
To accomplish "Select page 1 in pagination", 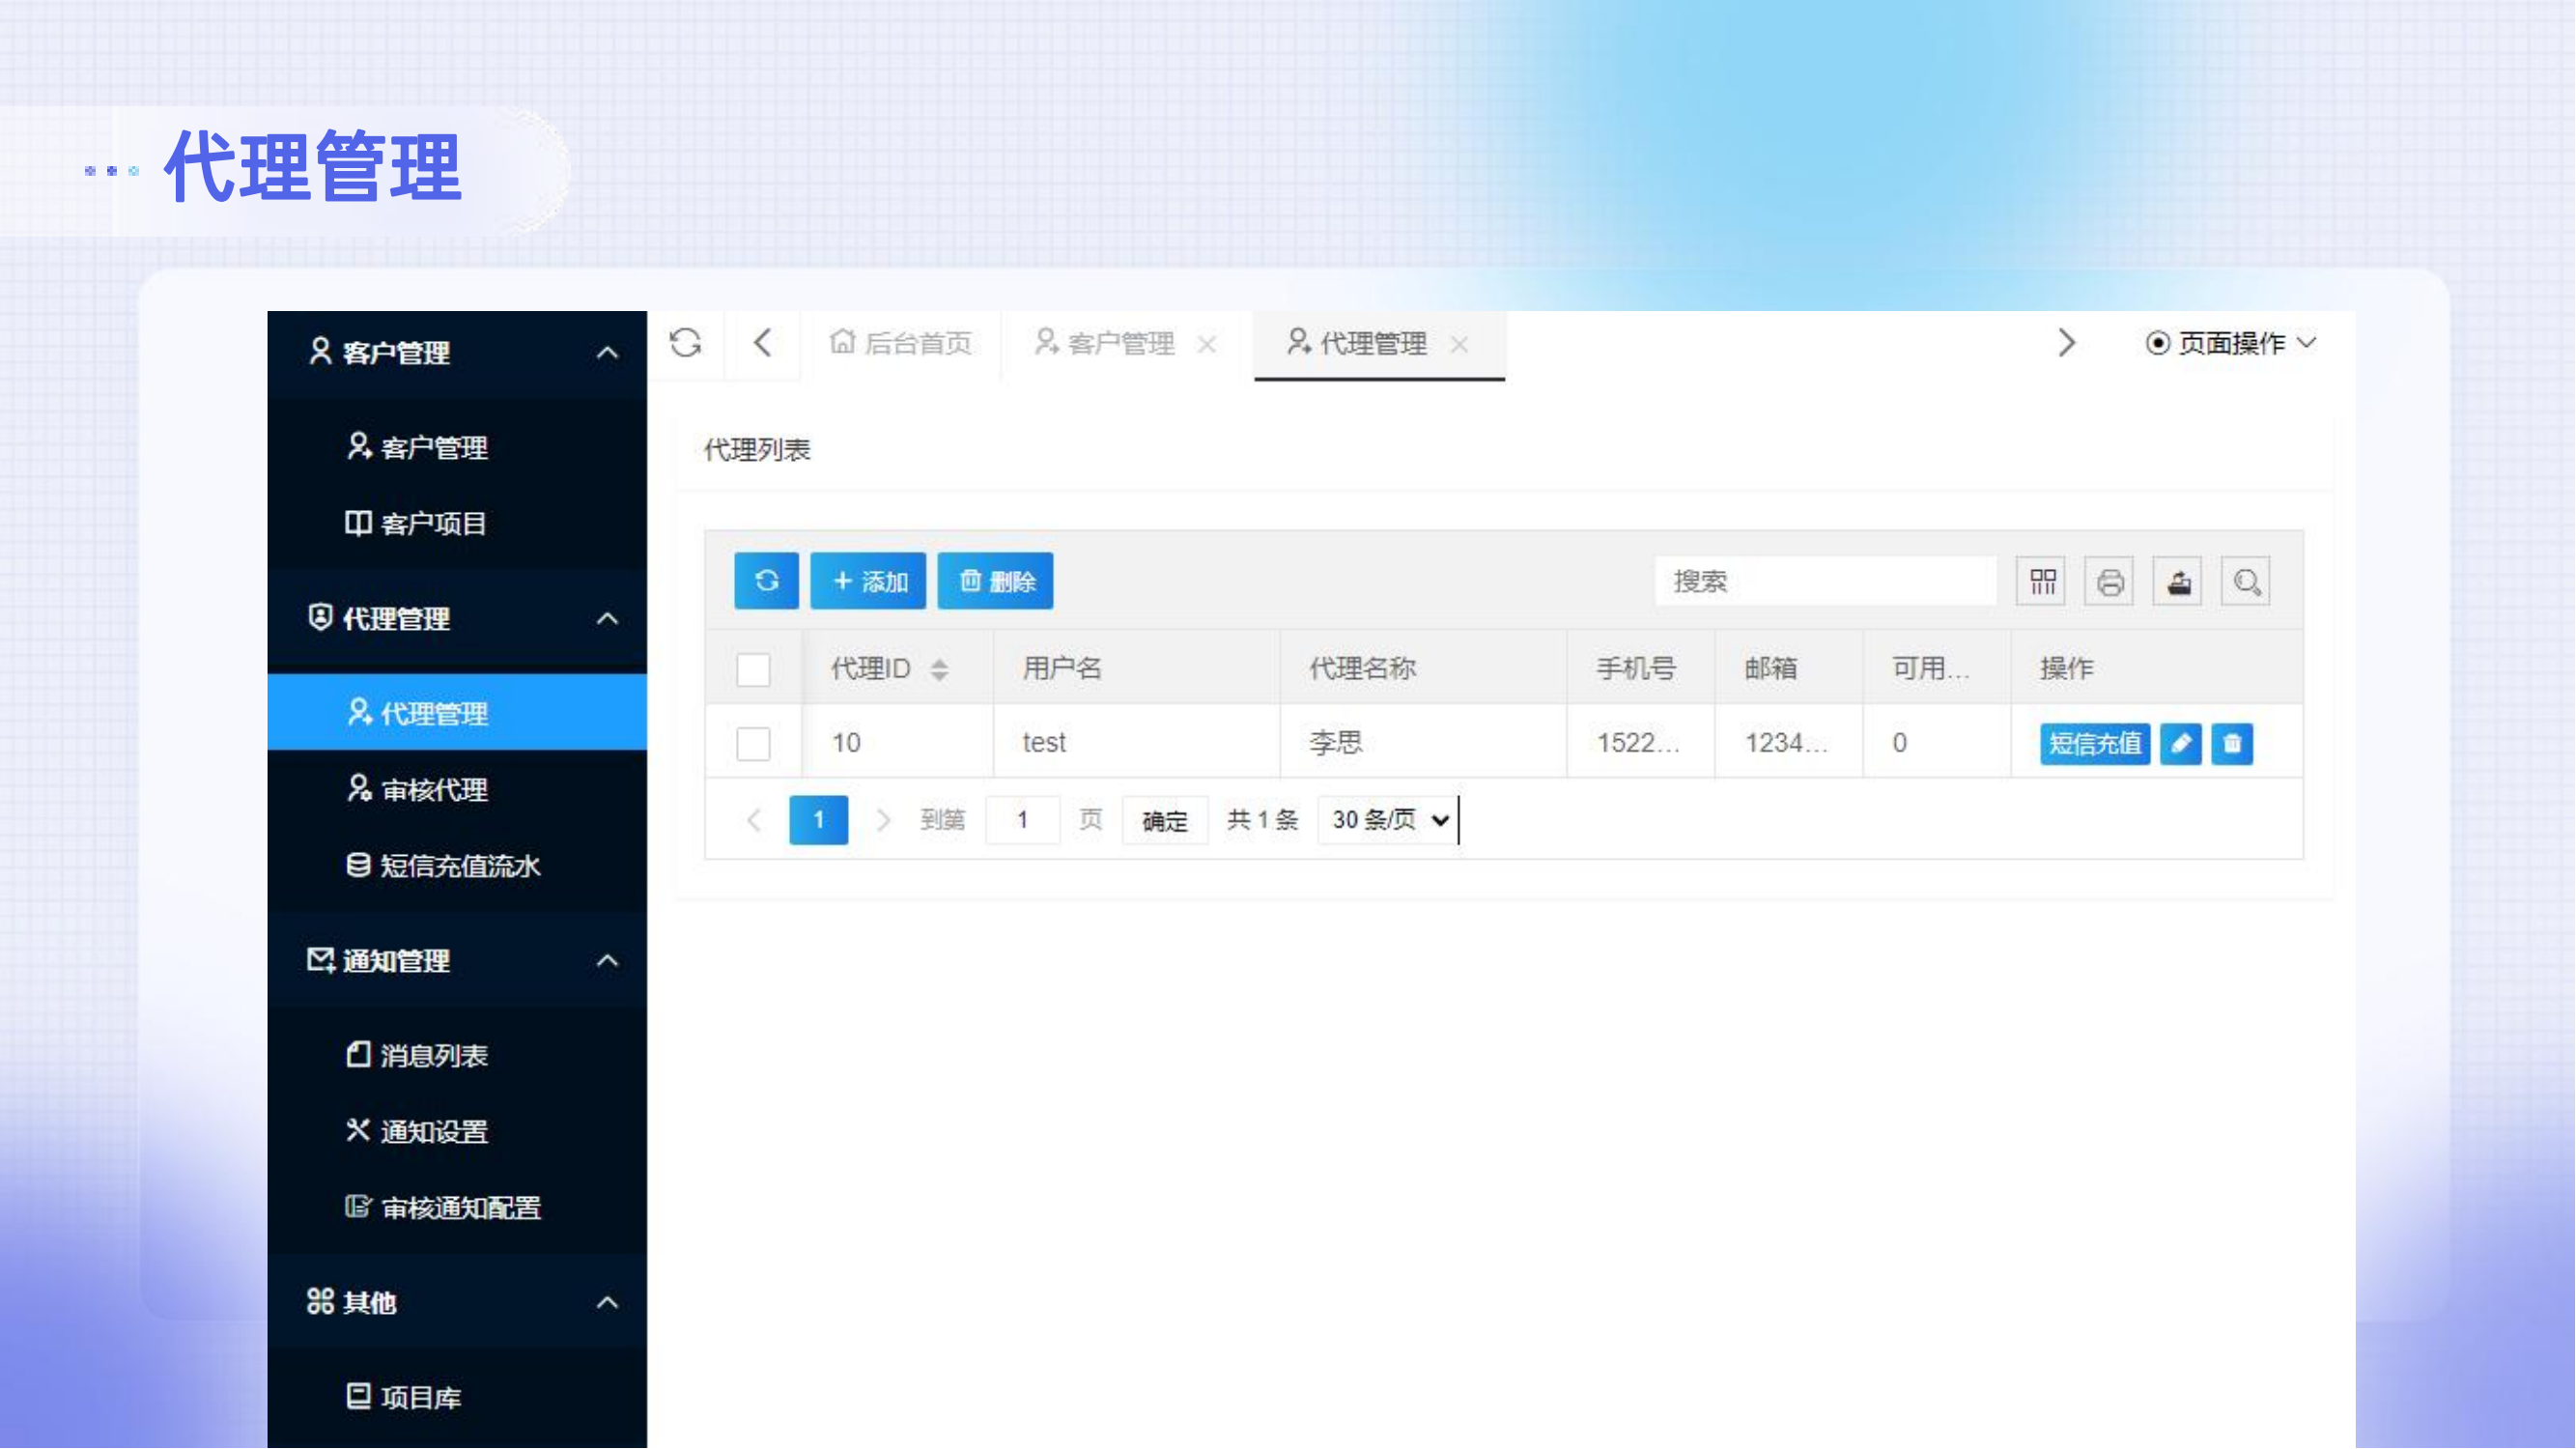I will click(x=818, y=821).
